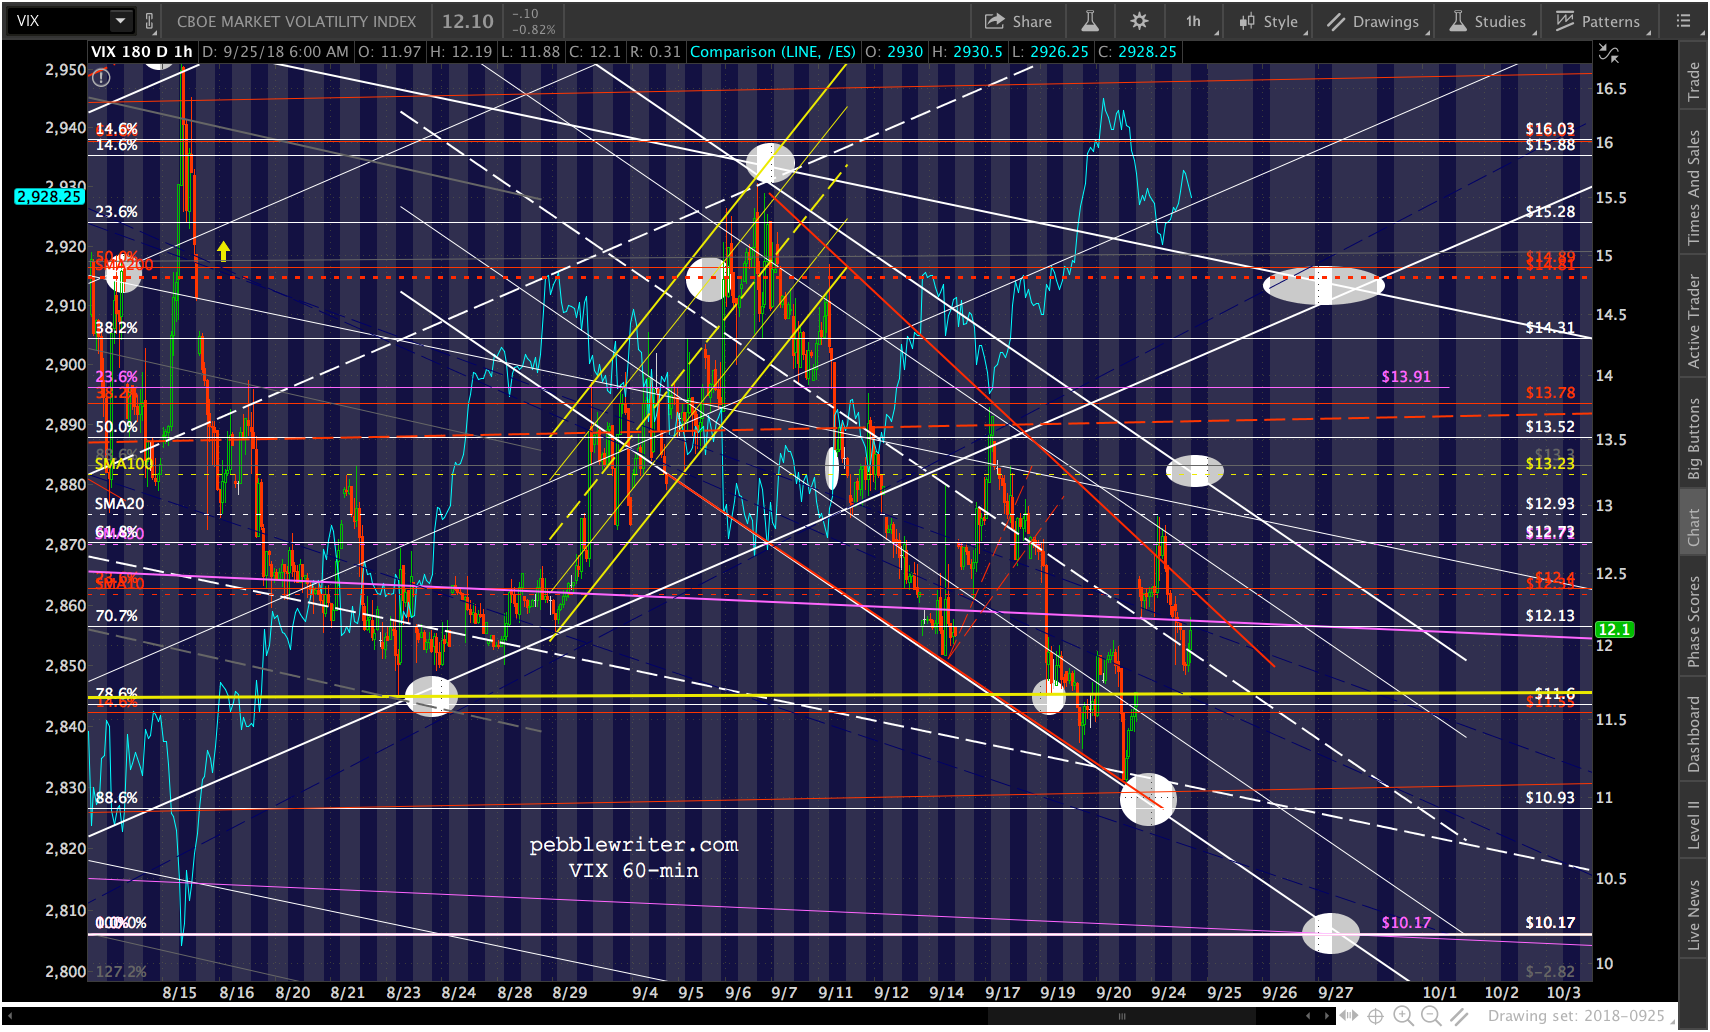Viewport: 1710px width, 1032px height.
Task: Click the scroll right arrow
Action: (x=1328, y=1016)
